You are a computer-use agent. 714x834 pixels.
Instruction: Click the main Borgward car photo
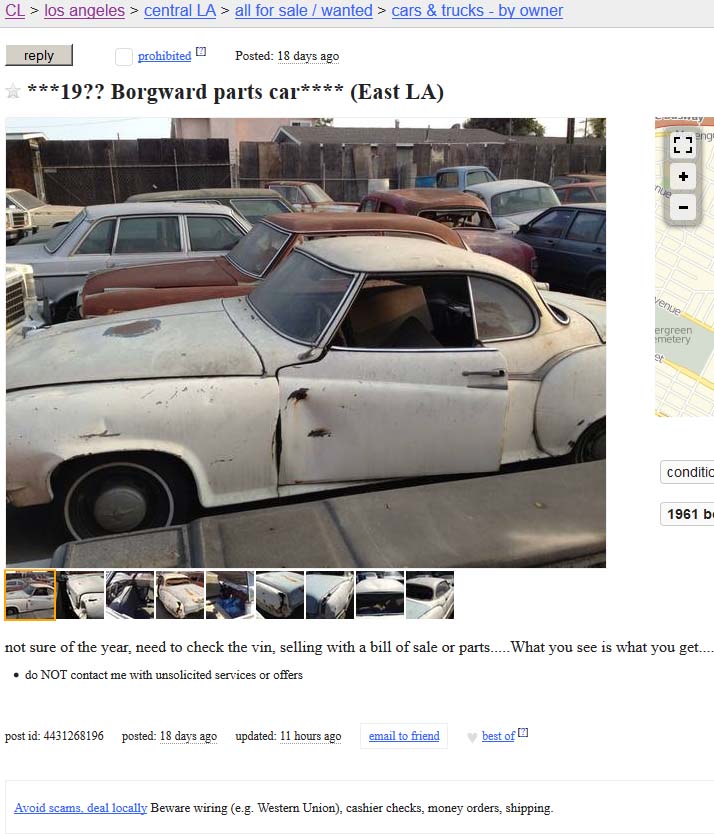click(x=305, y=343)
